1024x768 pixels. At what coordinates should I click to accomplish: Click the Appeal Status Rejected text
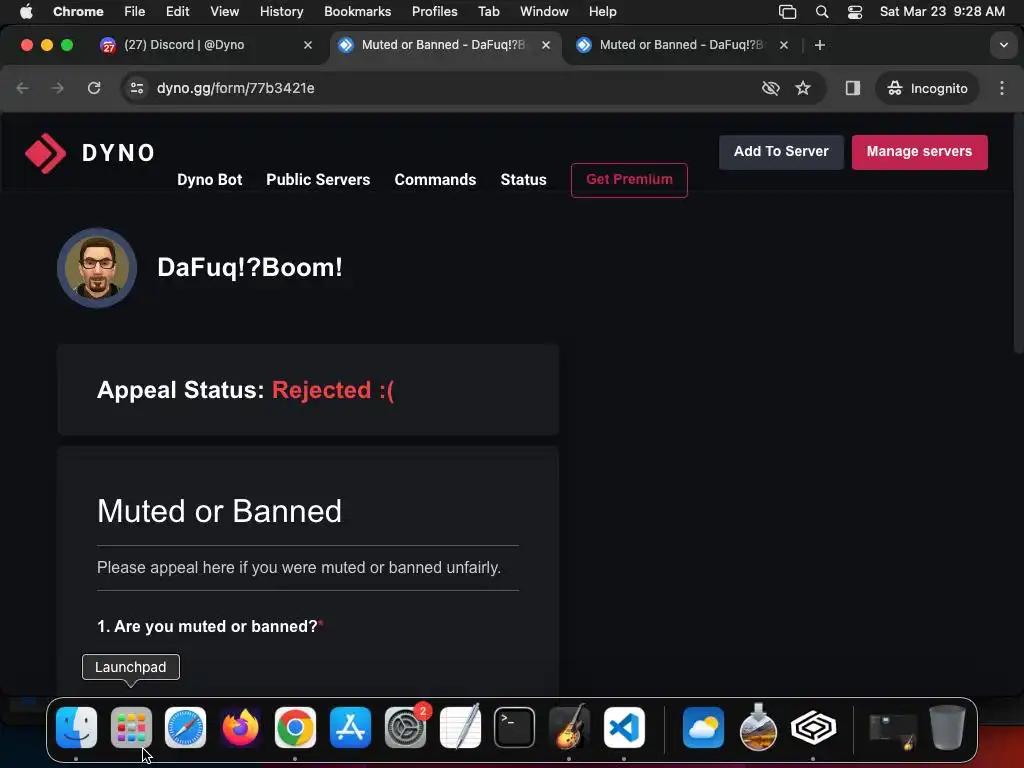246,390
